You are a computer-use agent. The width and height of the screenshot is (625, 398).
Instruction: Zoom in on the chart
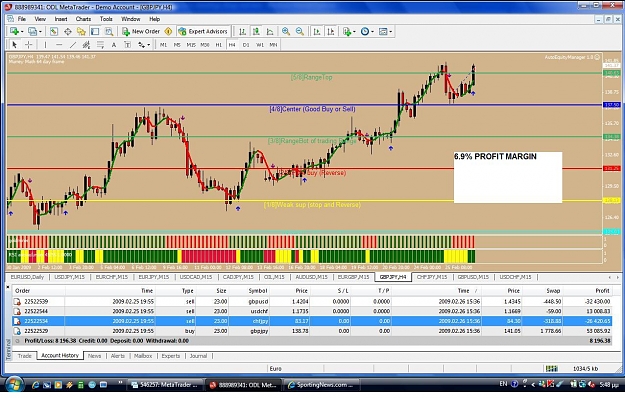click(x=286, y=31)
